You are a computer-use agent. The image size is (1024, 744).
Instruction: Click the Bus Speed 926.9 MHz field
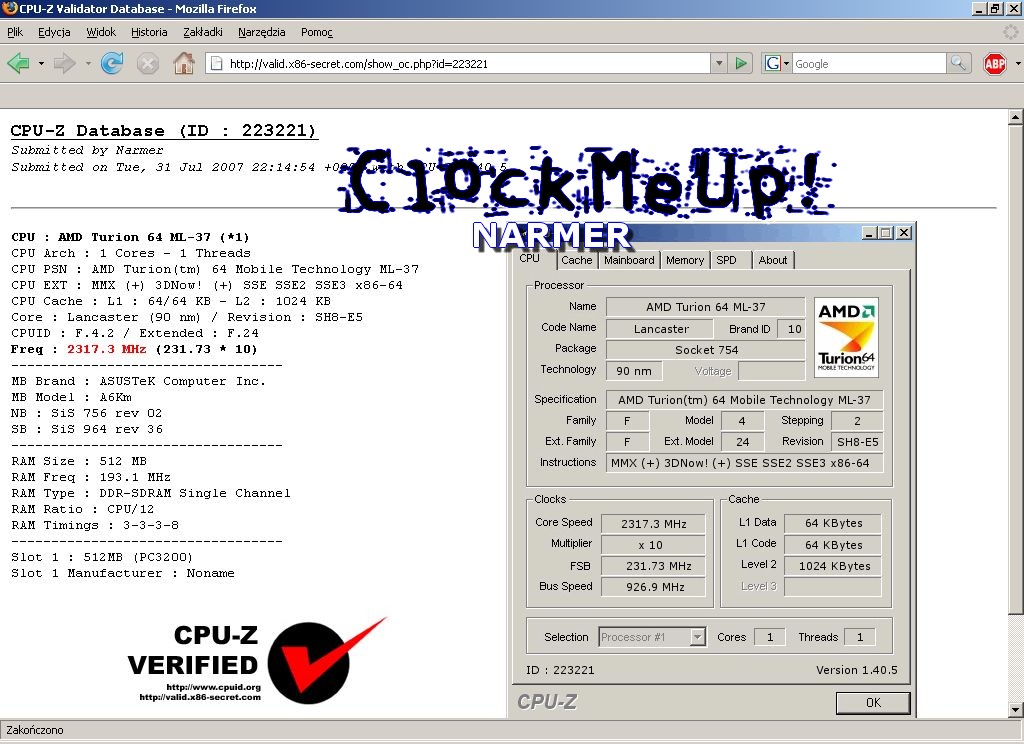coord(653,587)
